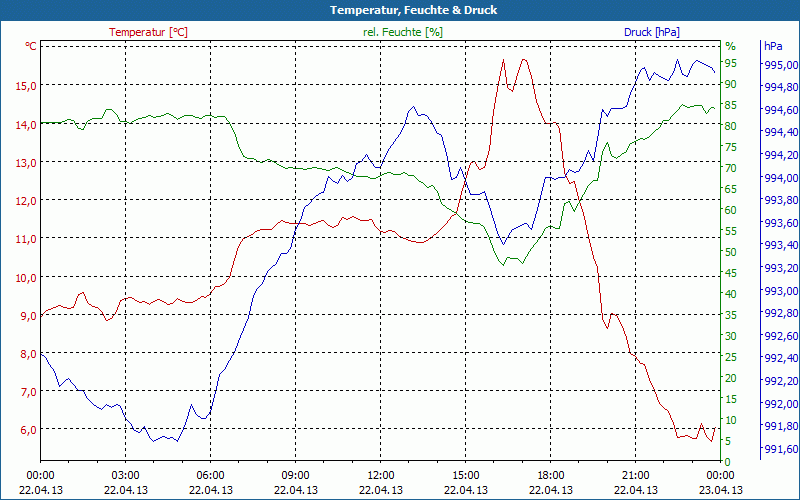Click the '60' humidity axis value

pyautogui.click(x=731, y=210)
